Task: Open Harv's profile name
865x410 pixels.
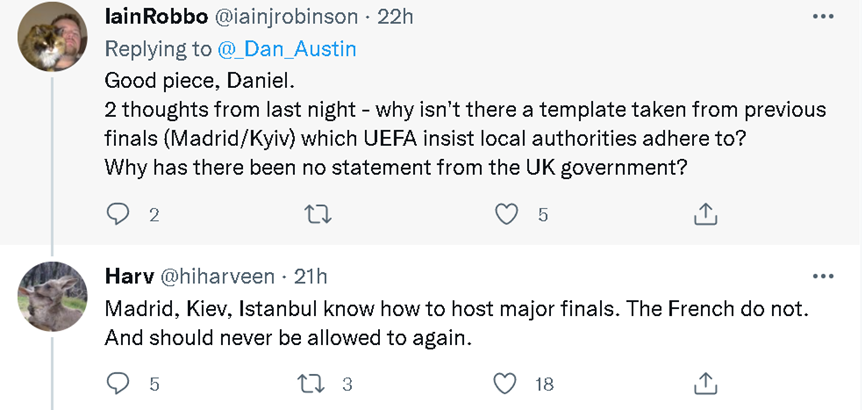Action: coord(126,276)
